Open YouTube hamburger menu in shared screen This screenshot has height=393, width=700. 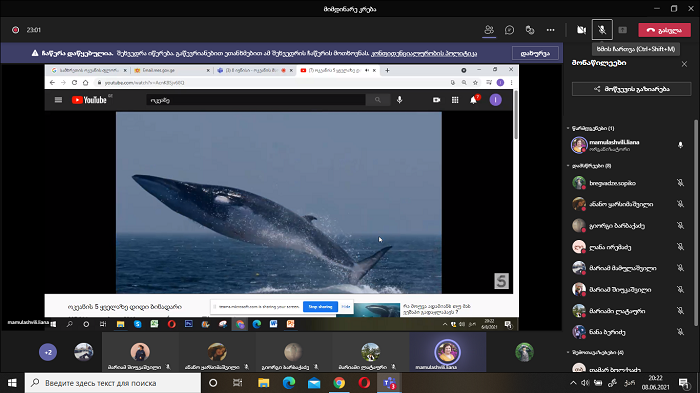coord(58,100)
